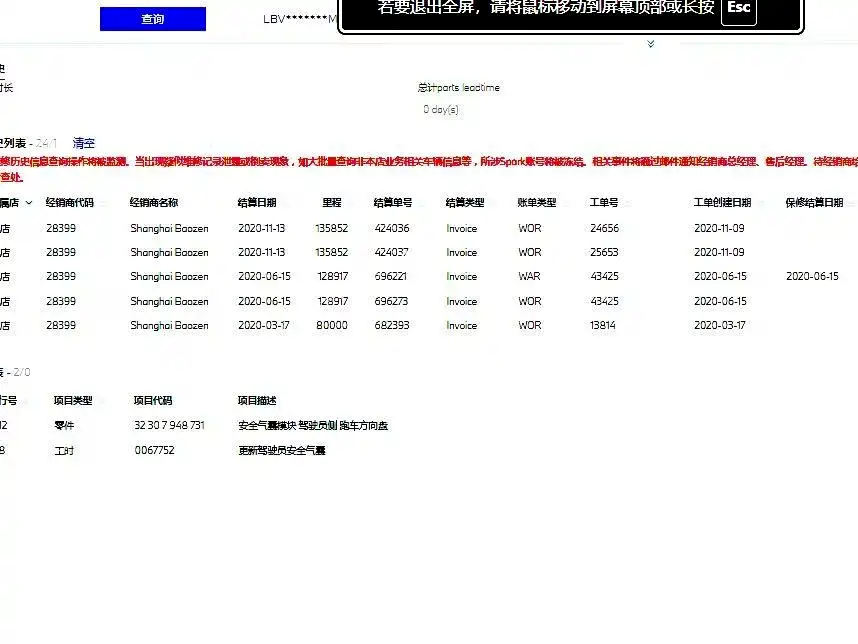Click the 结算日期 column header

(257, 202)
